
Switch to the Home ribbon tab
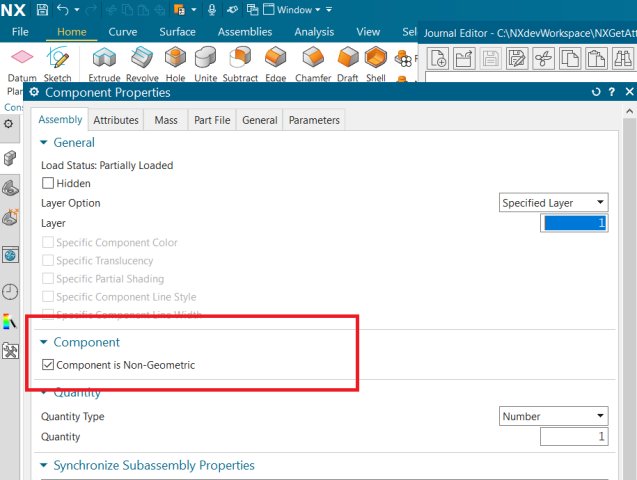72,32
